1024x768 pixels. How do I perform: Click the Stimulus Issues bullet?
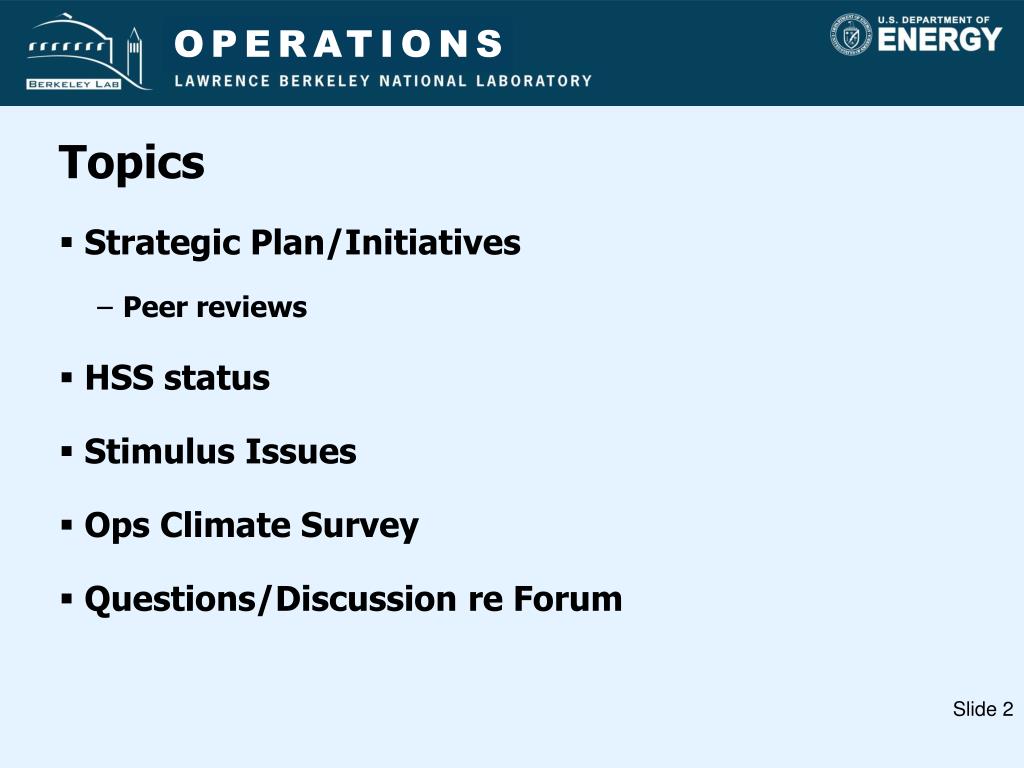pos(220,452)
